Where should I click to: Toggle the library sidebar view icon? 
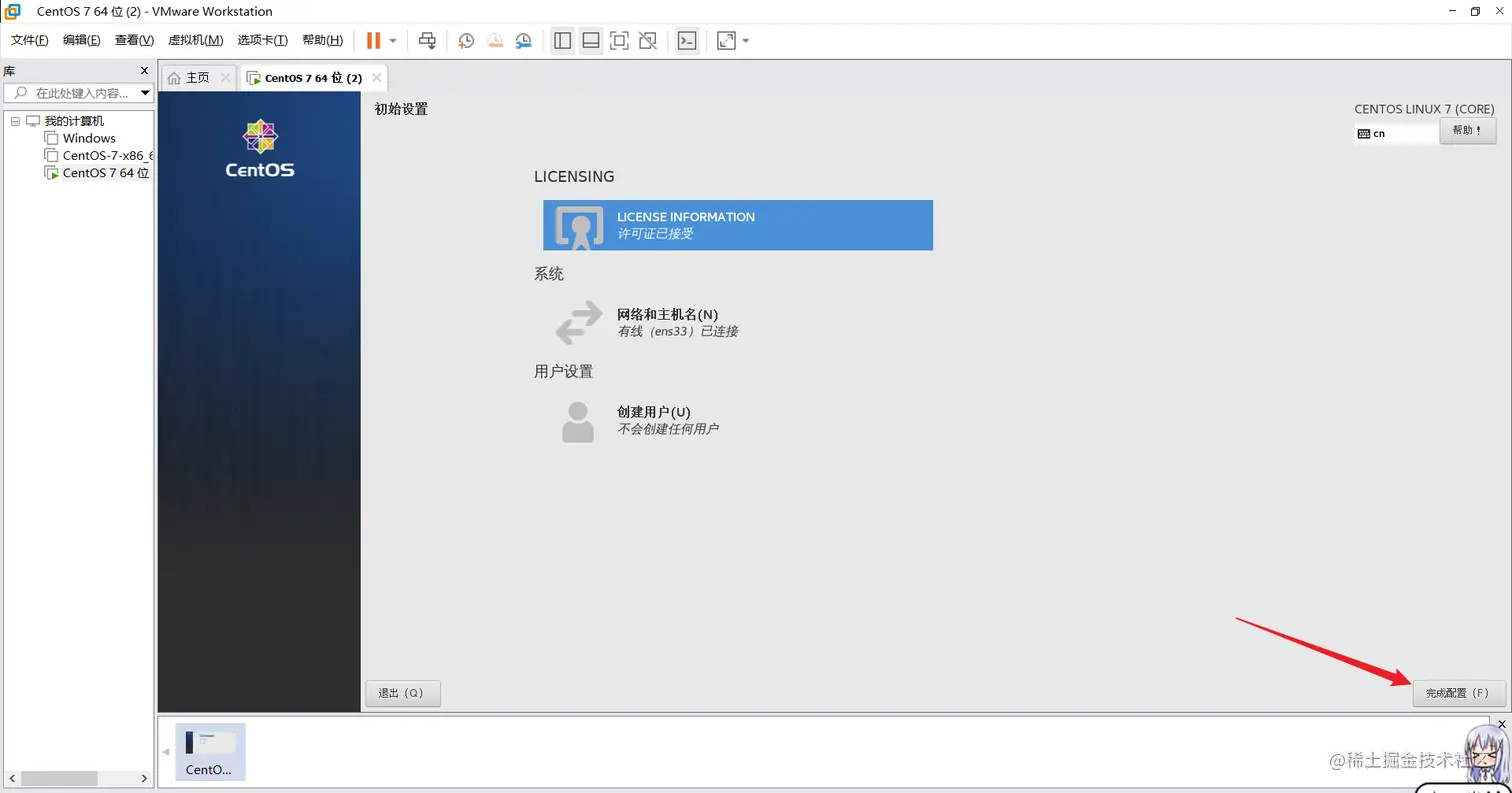point(562,40)
